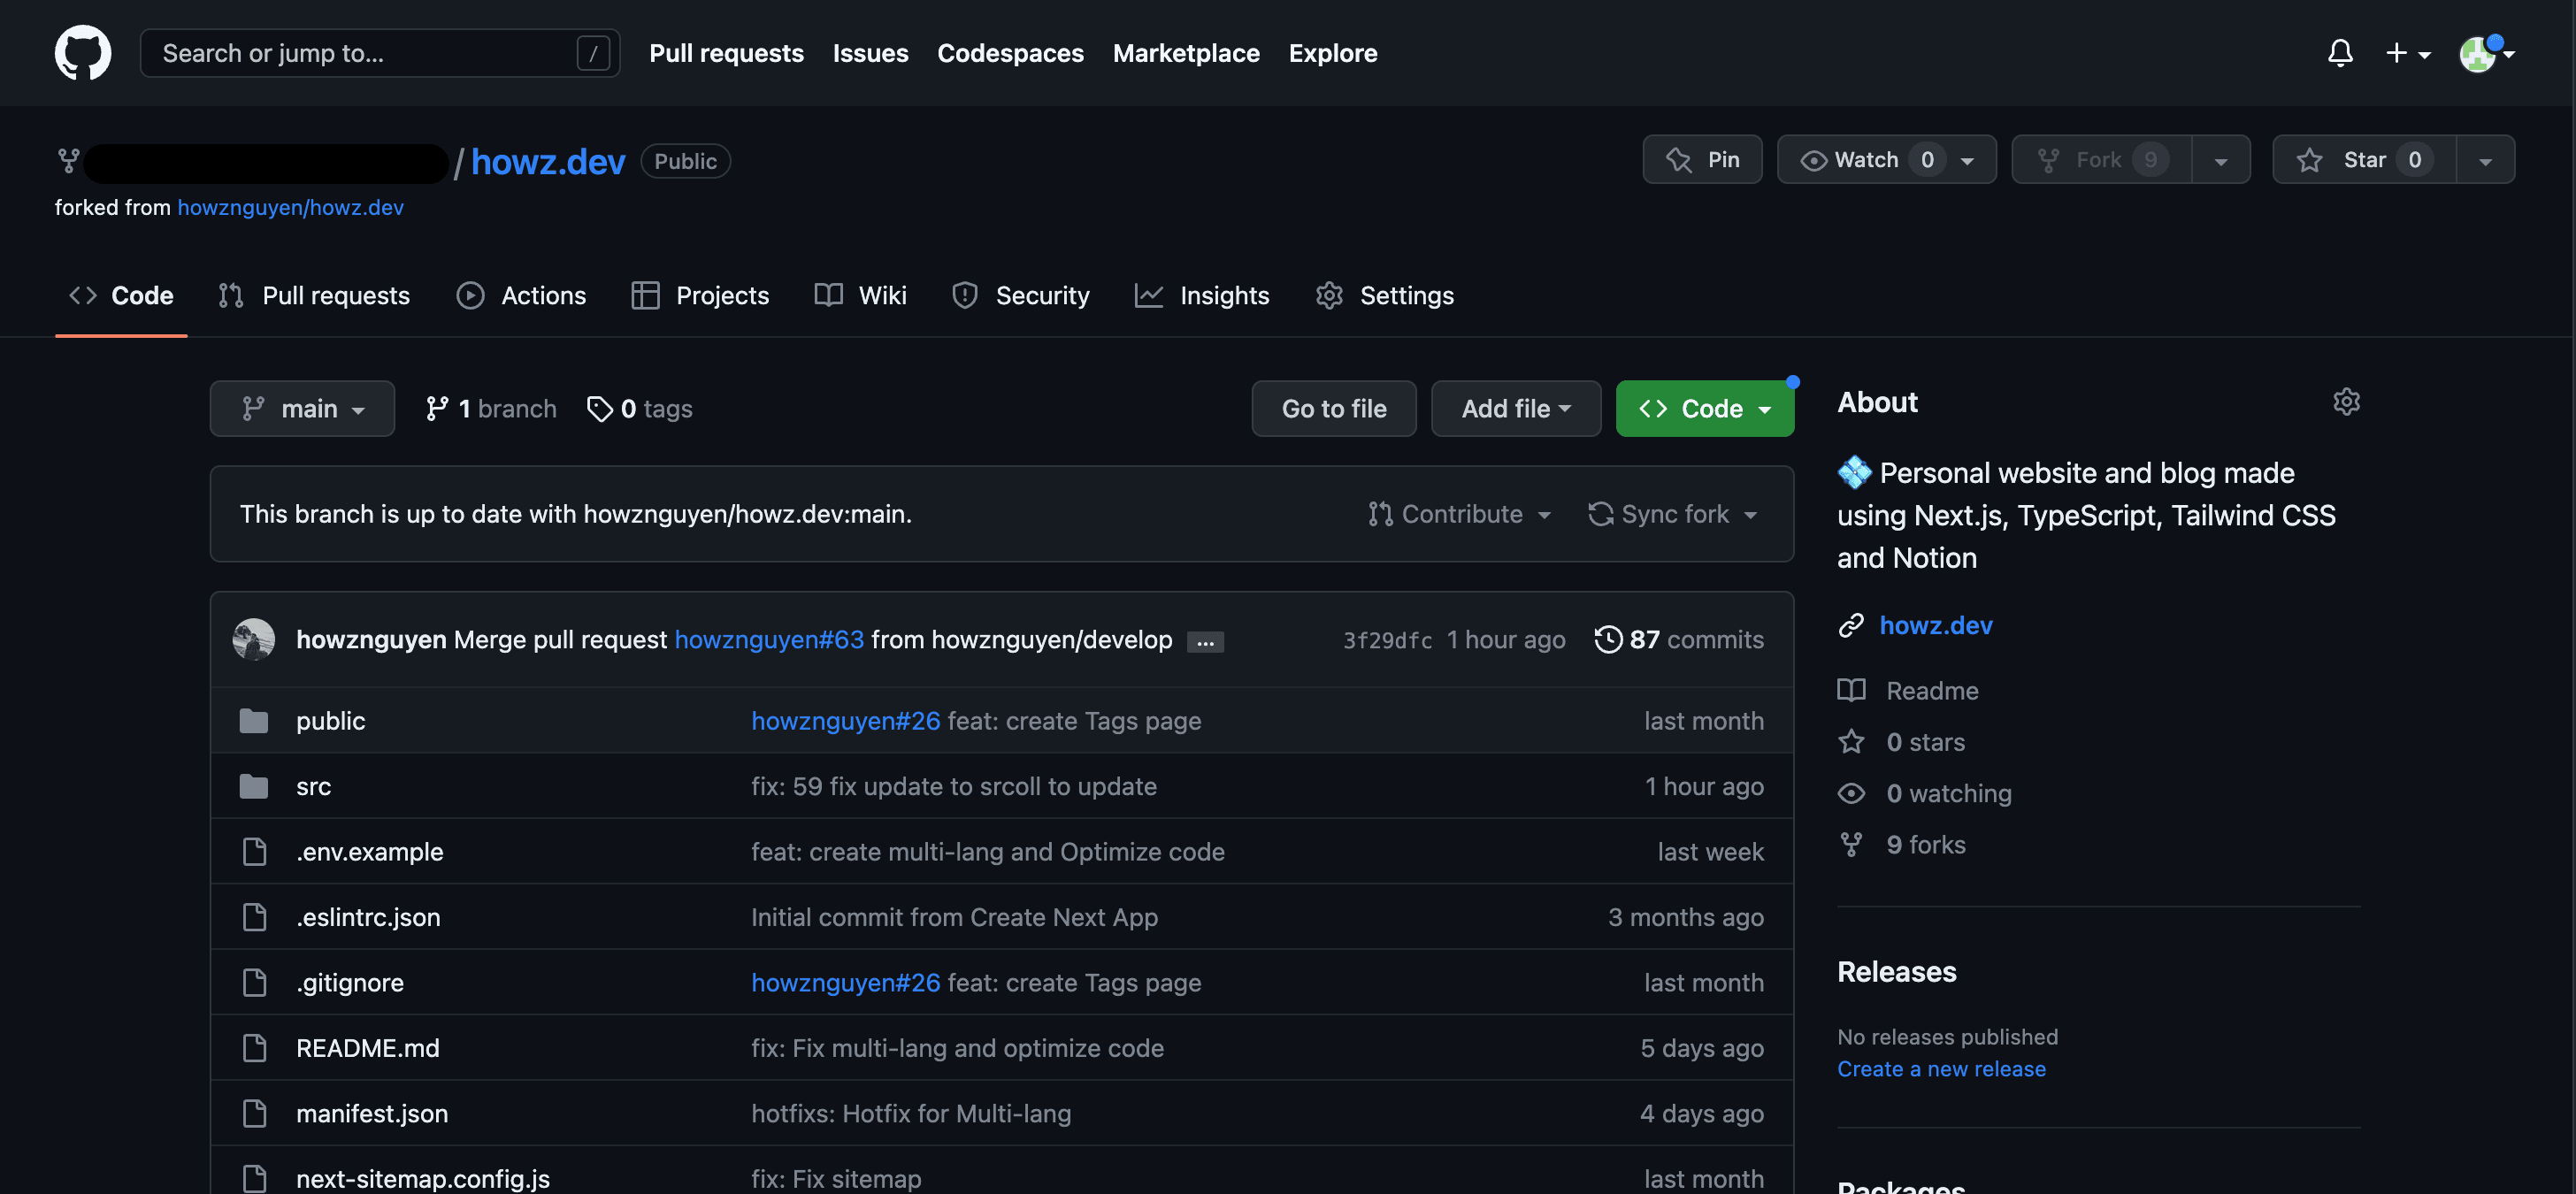Open the Add file dropdown
The height and width of the screenshot is (1194, 2576).
pyautogui.click(x=1516, y=408)
